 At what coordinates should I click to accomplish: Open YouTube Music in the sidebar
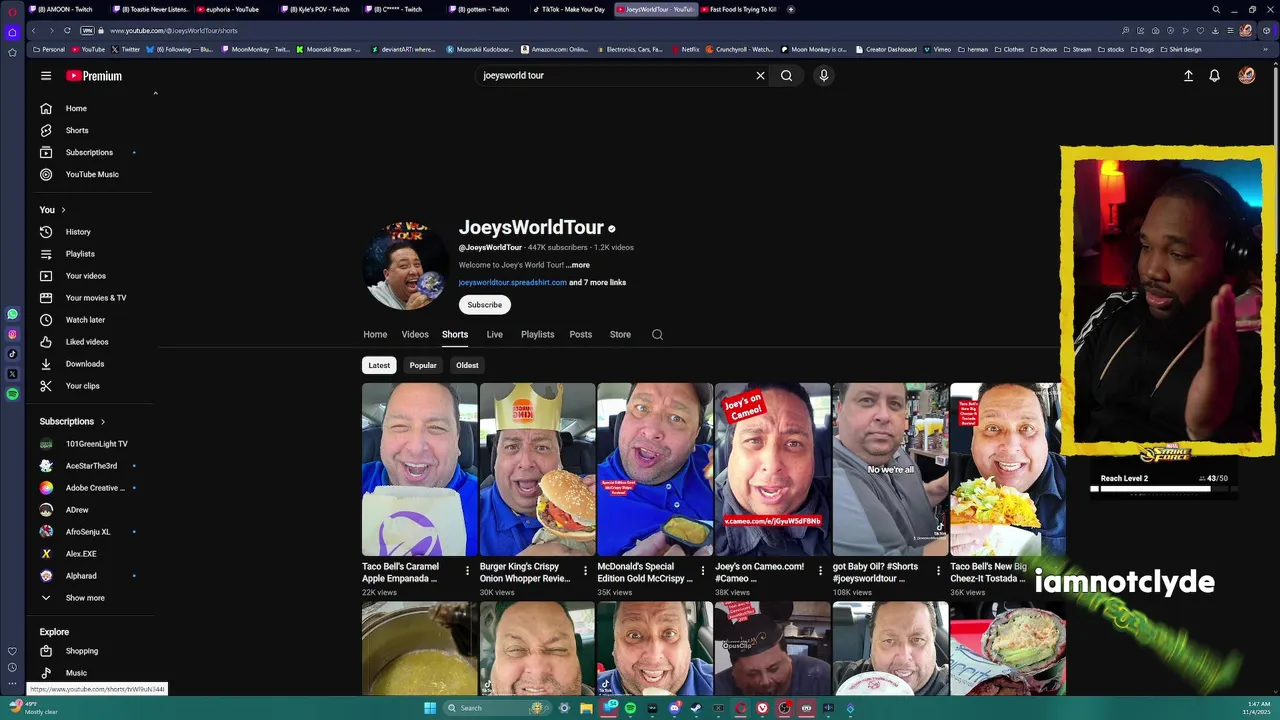coord(90,174)
